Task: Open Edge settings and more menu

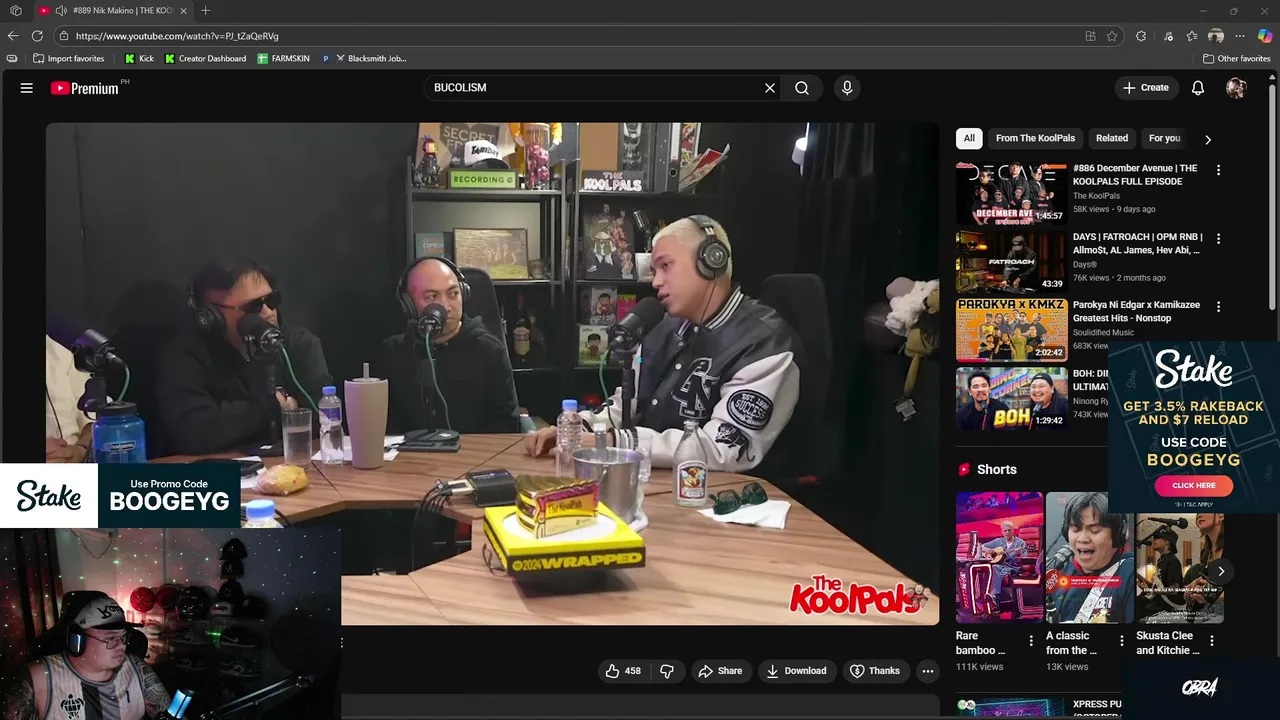Action: [x=1240, y=36]
